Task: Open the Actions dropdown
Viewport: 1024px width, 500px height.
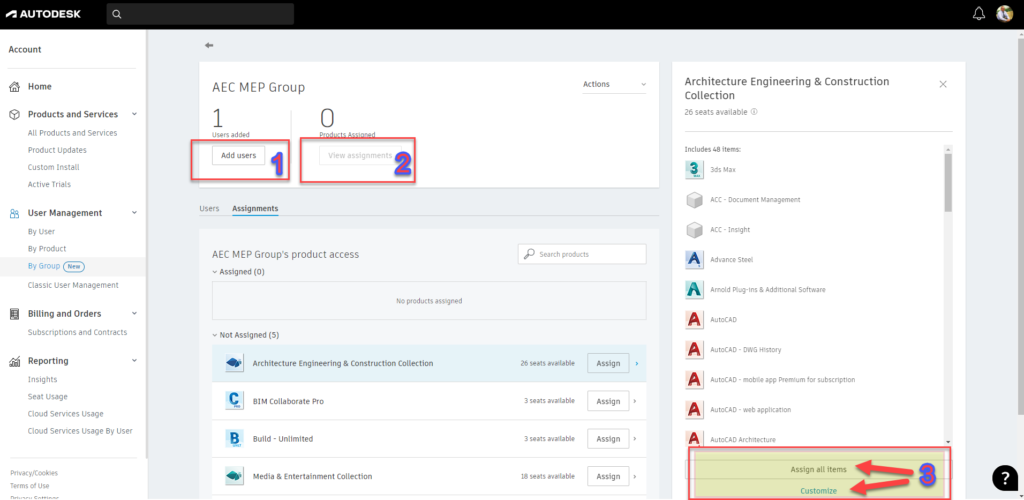Action: click(614, 84)
